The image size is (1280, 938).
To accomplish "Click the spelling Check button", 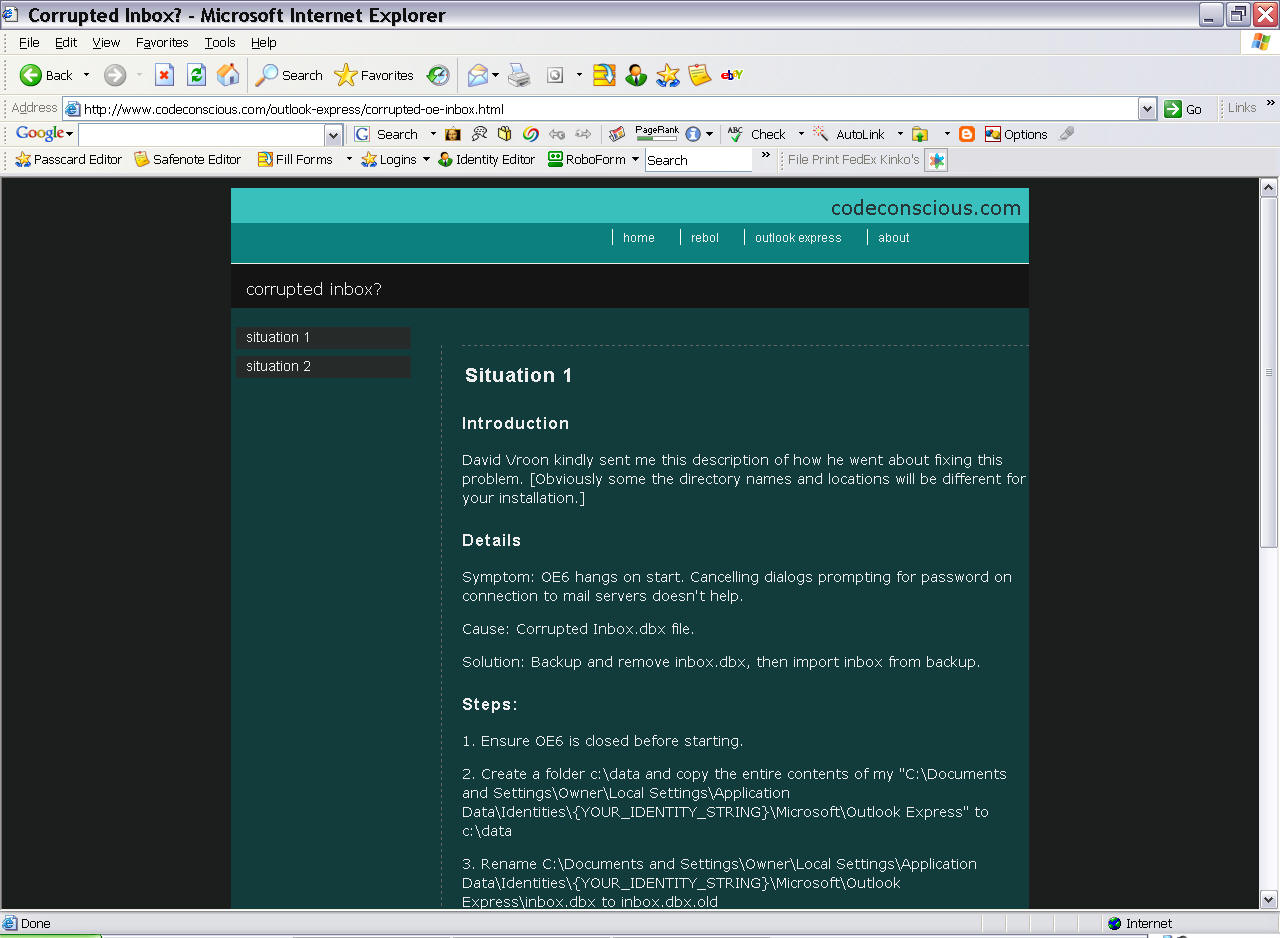I will 757,134.
